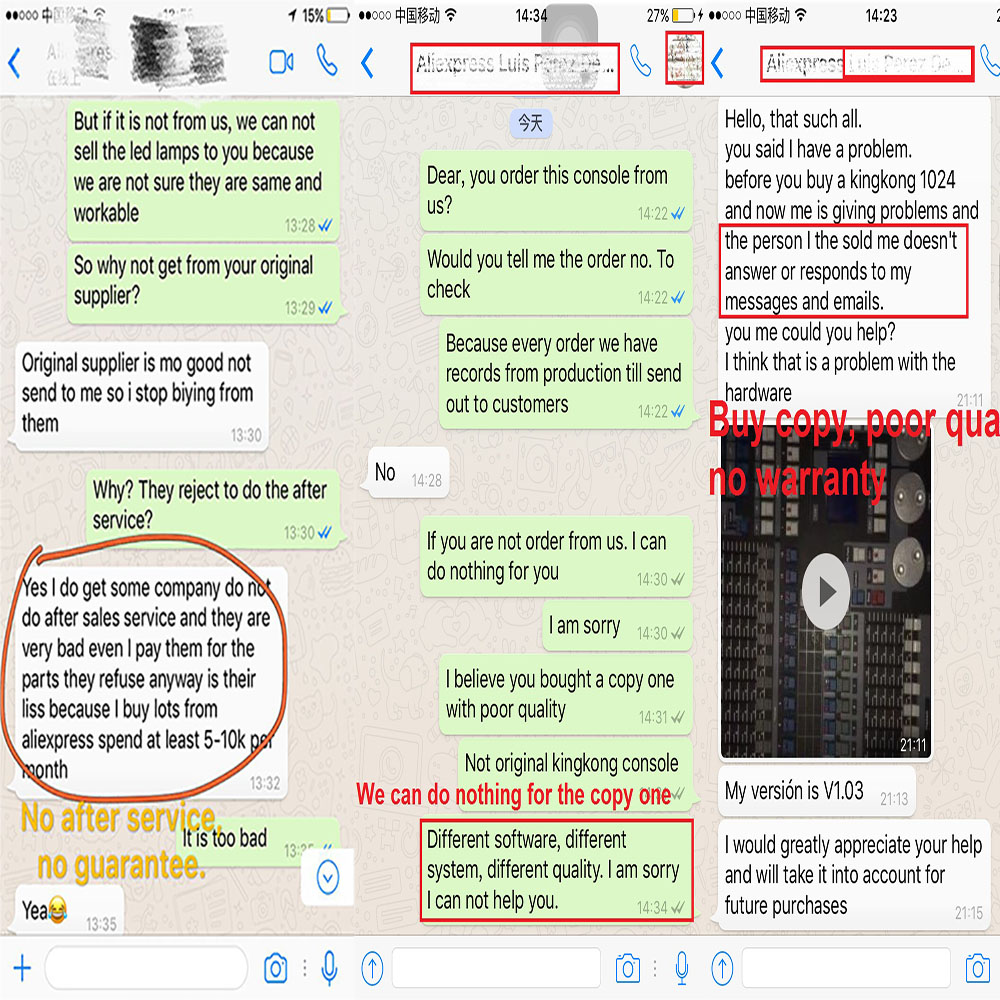Go back using right chat's back arrow
Image resolution: width=1000 pixels, height=1000 pixels.
point(717,63)
